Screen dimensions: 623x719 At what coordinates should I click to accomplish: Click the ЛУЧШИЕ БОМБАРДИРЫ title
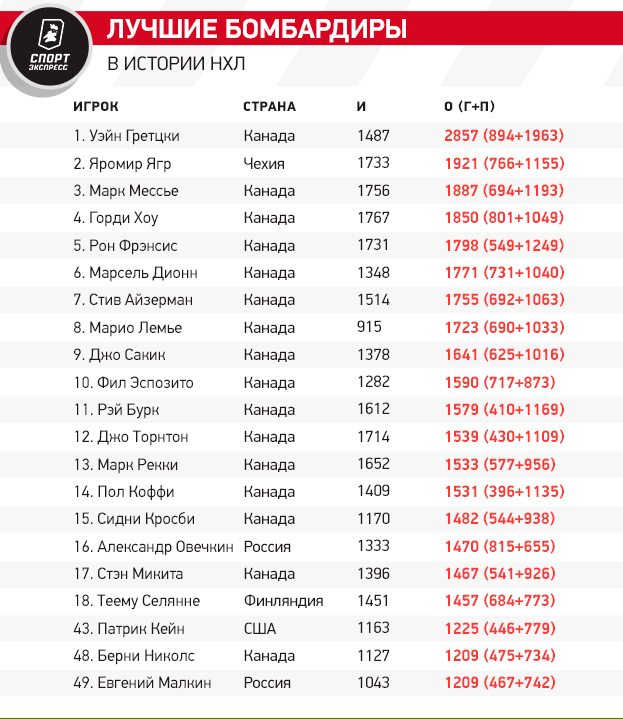(x=257, y=30)
